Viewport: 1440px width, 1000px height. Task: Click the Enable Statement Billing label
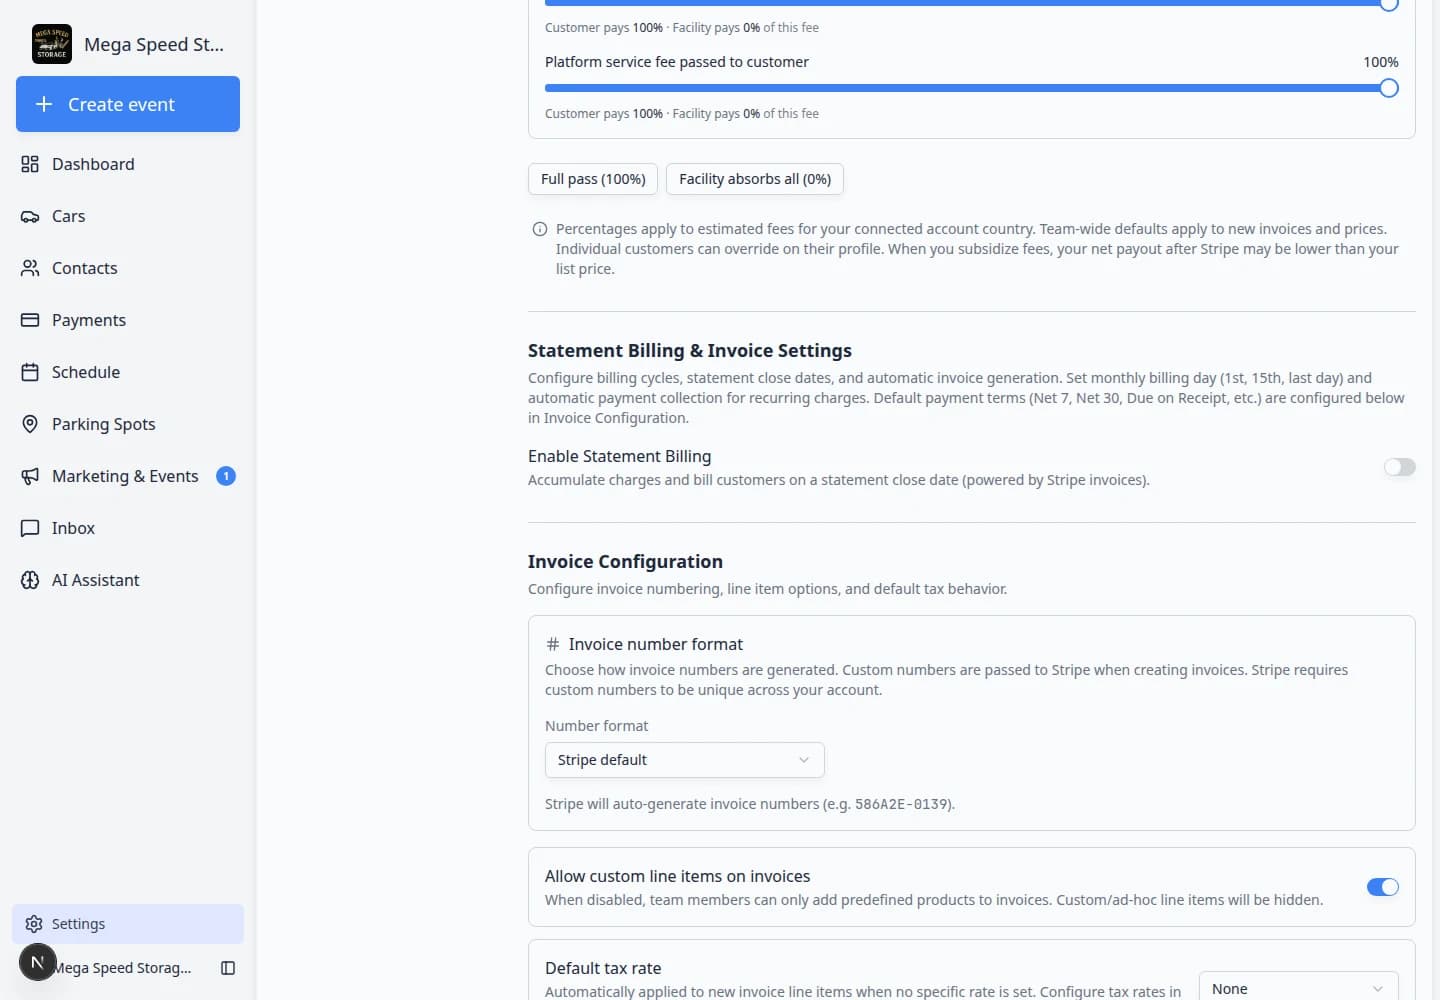(x=619, y=456)
